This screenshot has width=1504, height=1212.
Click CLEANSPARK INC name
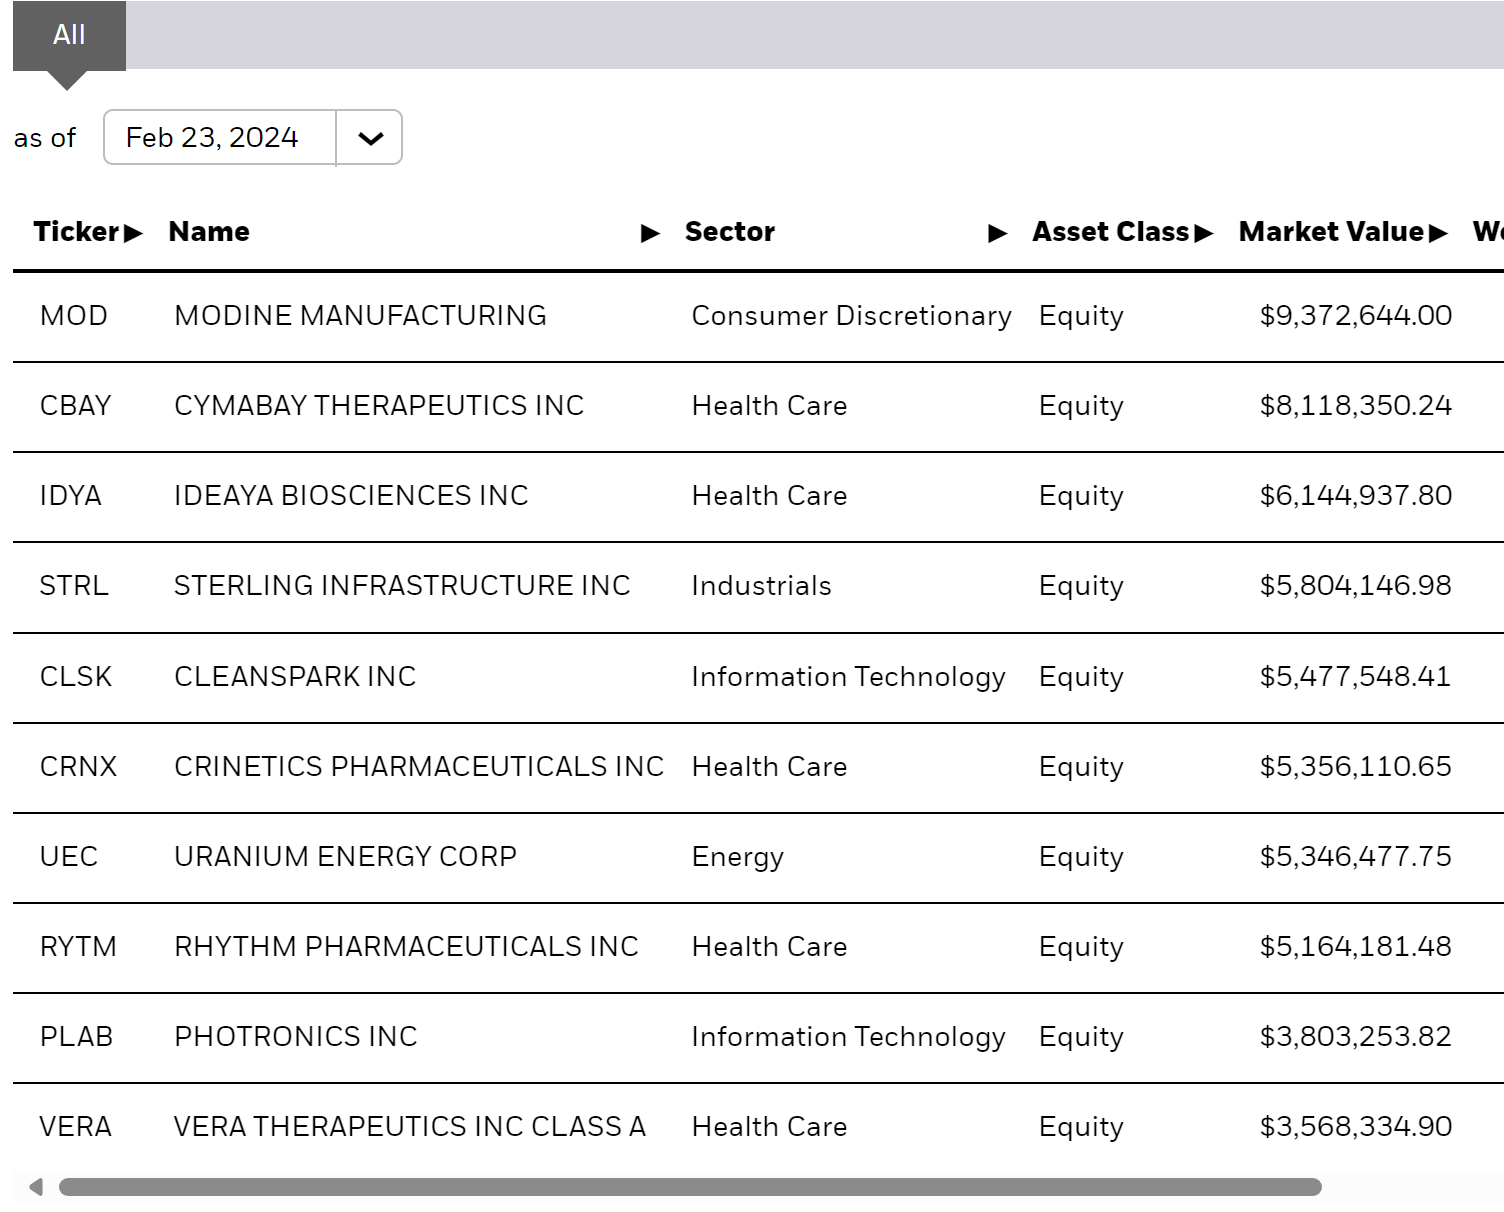(295, 677)
